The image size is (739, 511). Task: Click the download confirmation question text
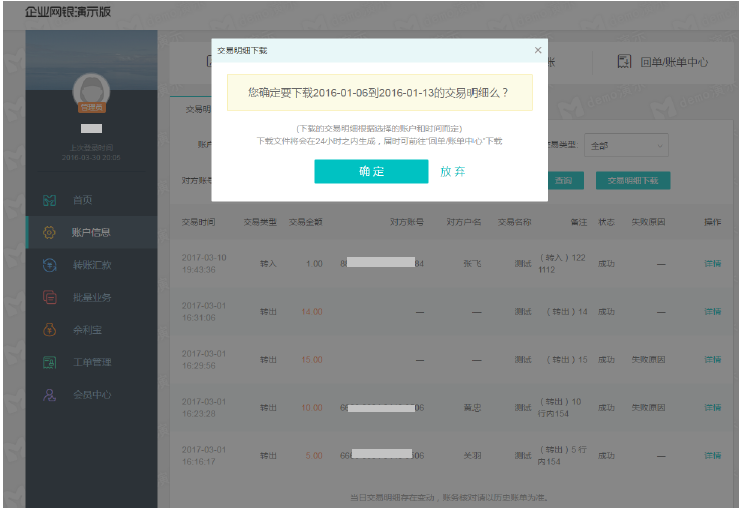tap(378, 93)
